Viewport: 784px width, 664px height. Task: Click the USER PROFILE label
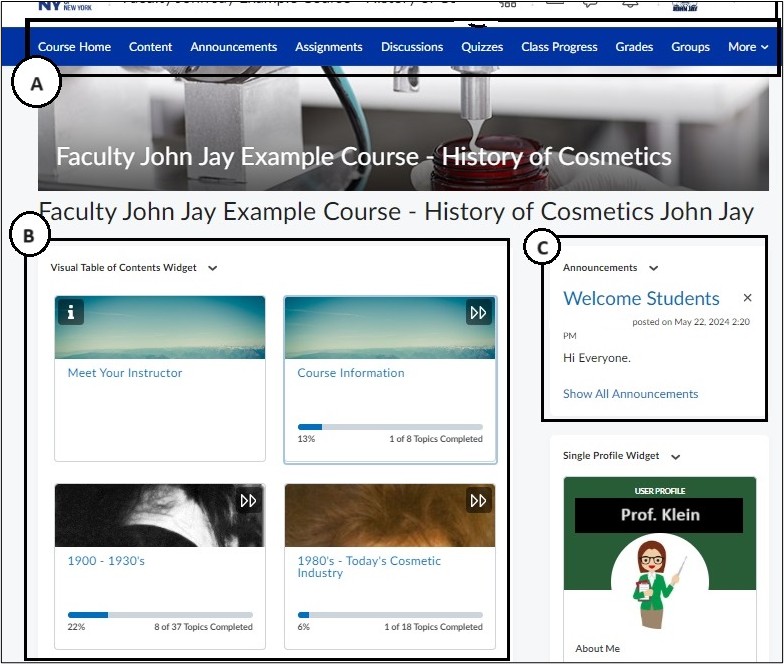tap(660, 491)
